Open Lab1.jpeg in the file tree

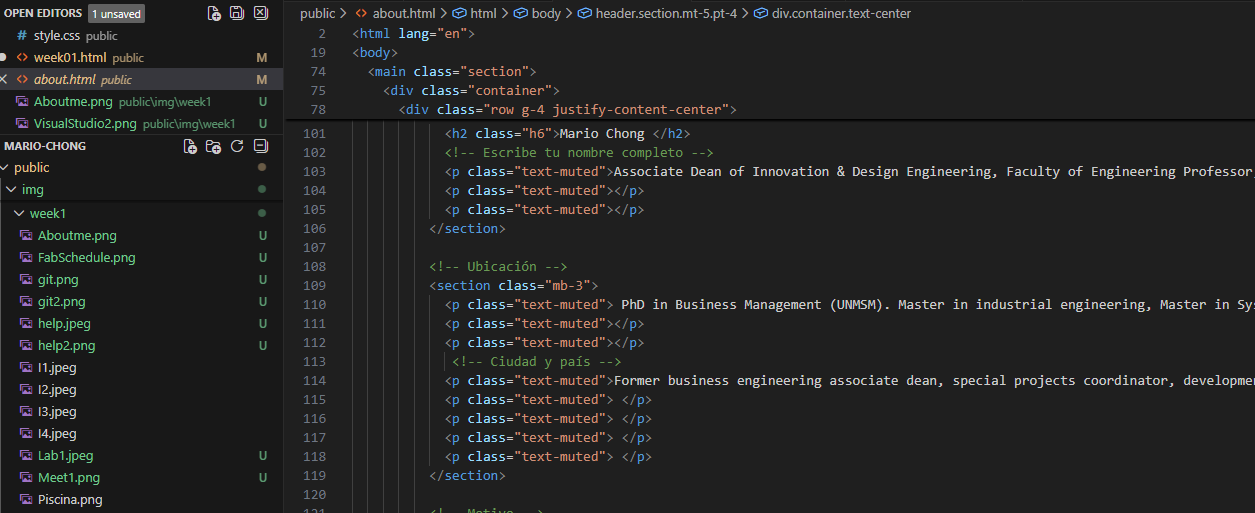coord(65,456)
